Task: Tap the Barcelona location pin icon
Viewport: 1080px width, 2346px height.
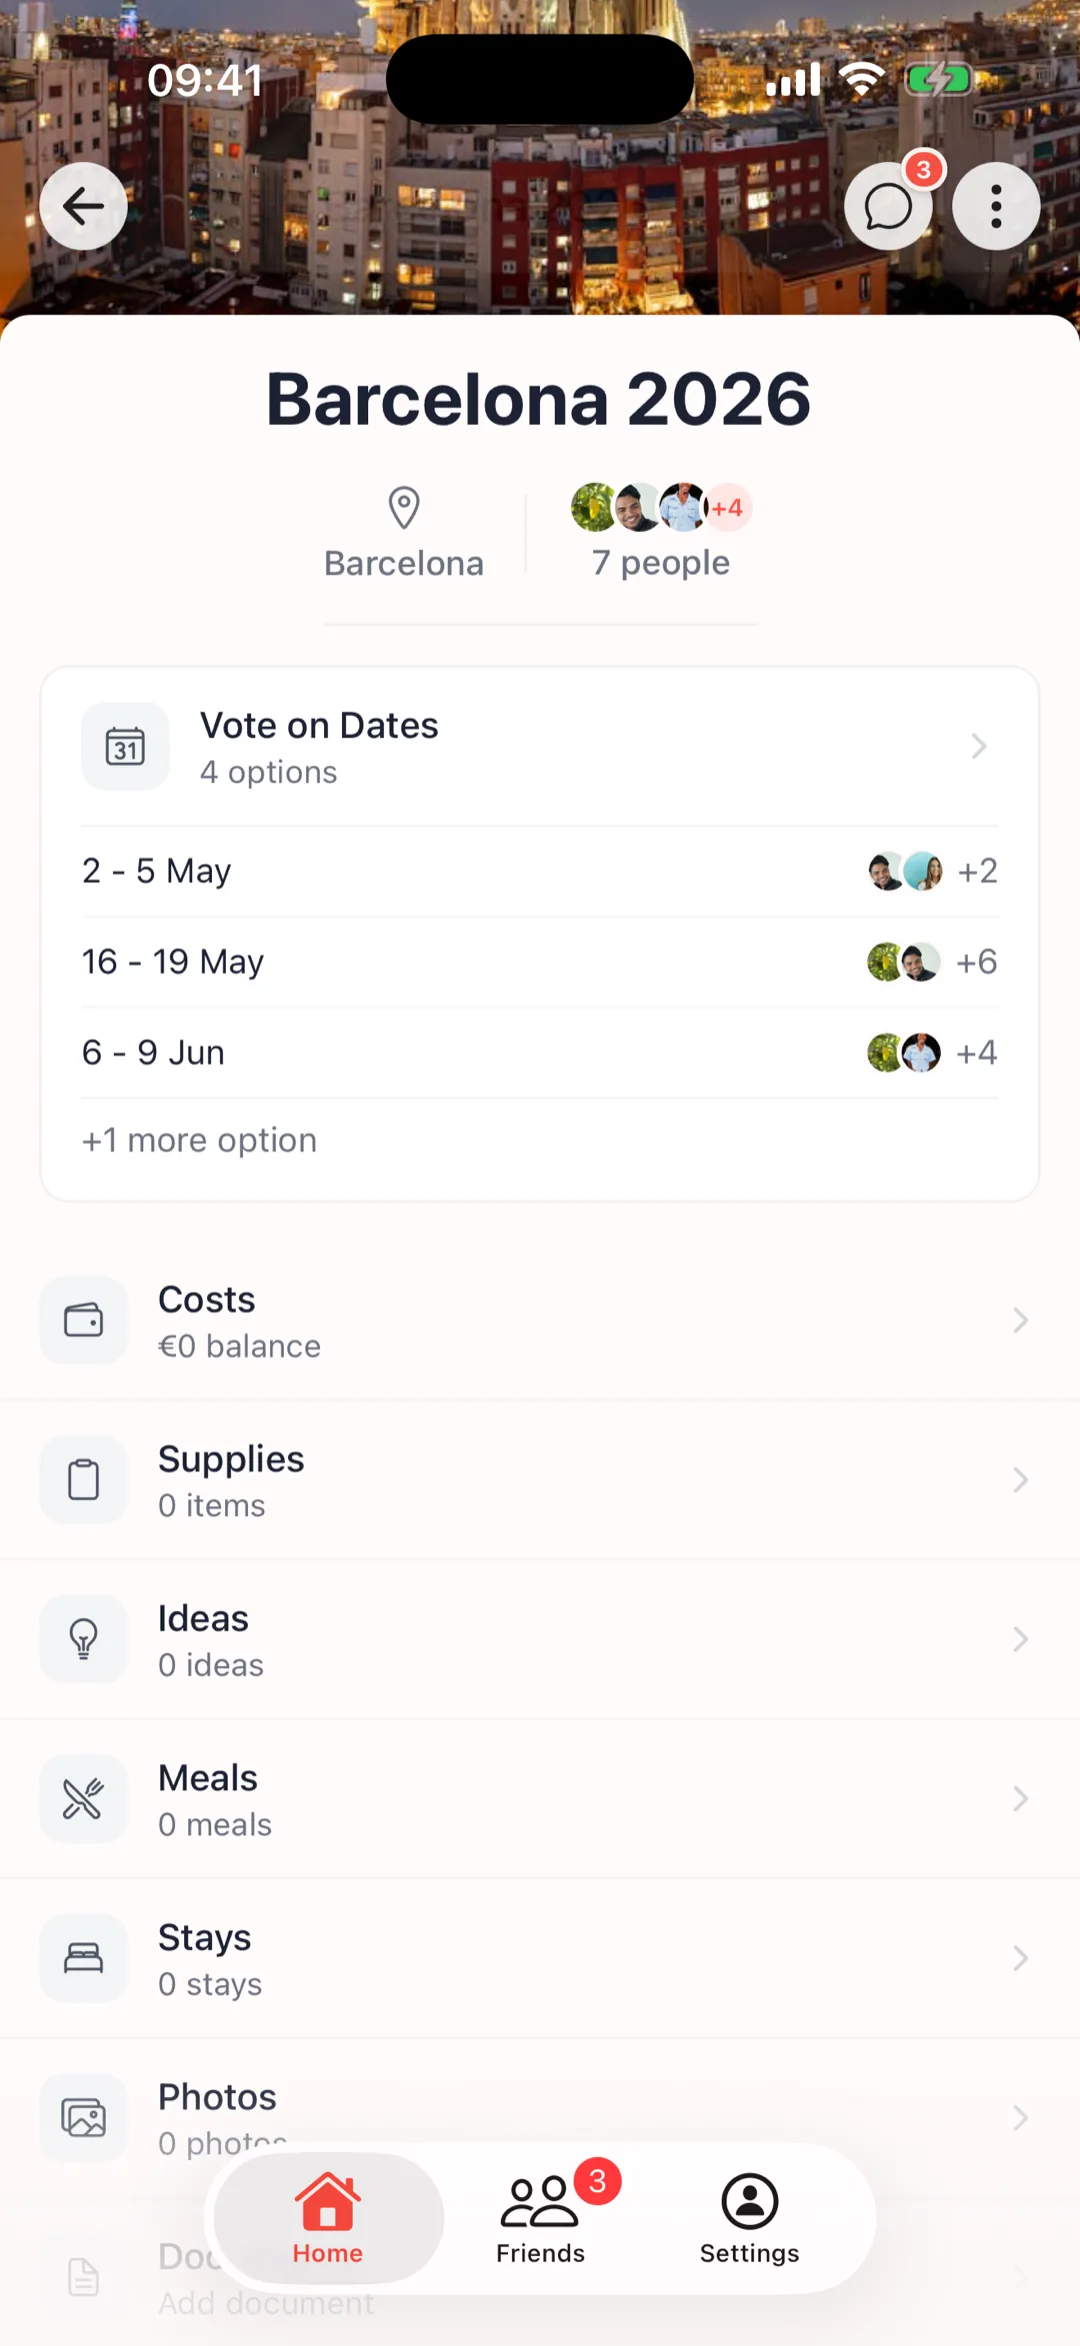Action: click(404, 508)
